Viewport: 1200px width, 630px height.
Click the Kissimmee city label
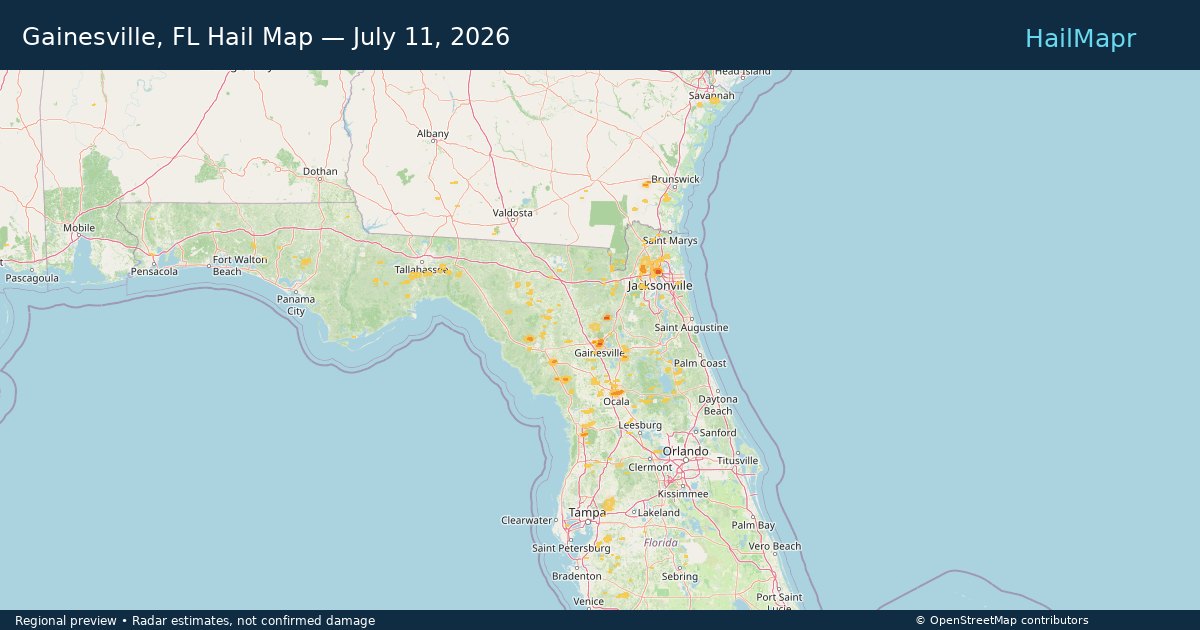point(683,494)
